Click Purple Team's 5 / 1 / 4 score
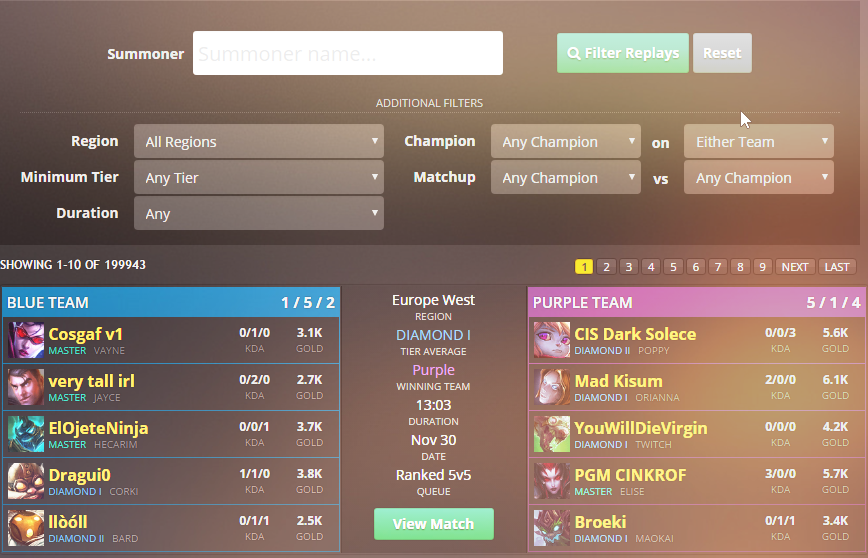The width and height of the screenshot is (868, 558). click(x=834, y=303)
